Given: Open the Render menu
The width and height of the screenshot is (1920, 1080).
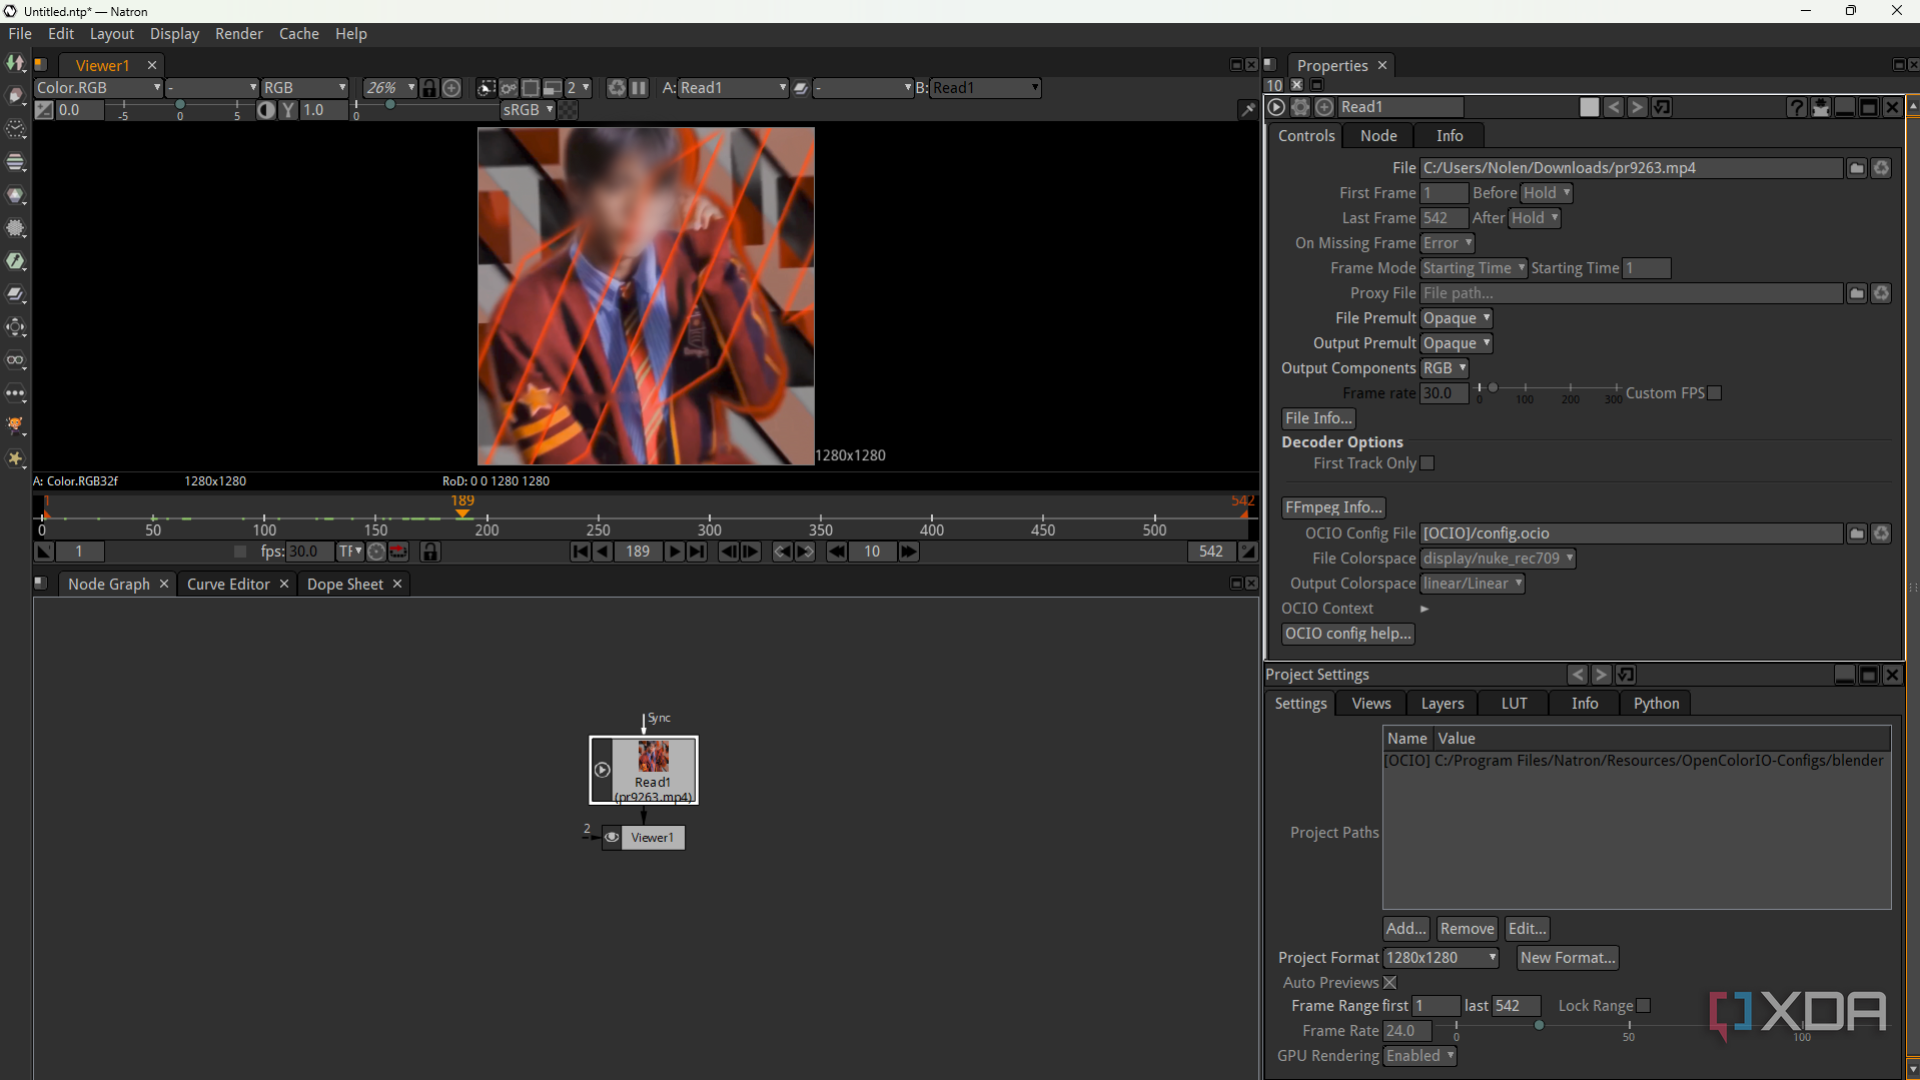Looking at the screenshot, I should 239,34.
